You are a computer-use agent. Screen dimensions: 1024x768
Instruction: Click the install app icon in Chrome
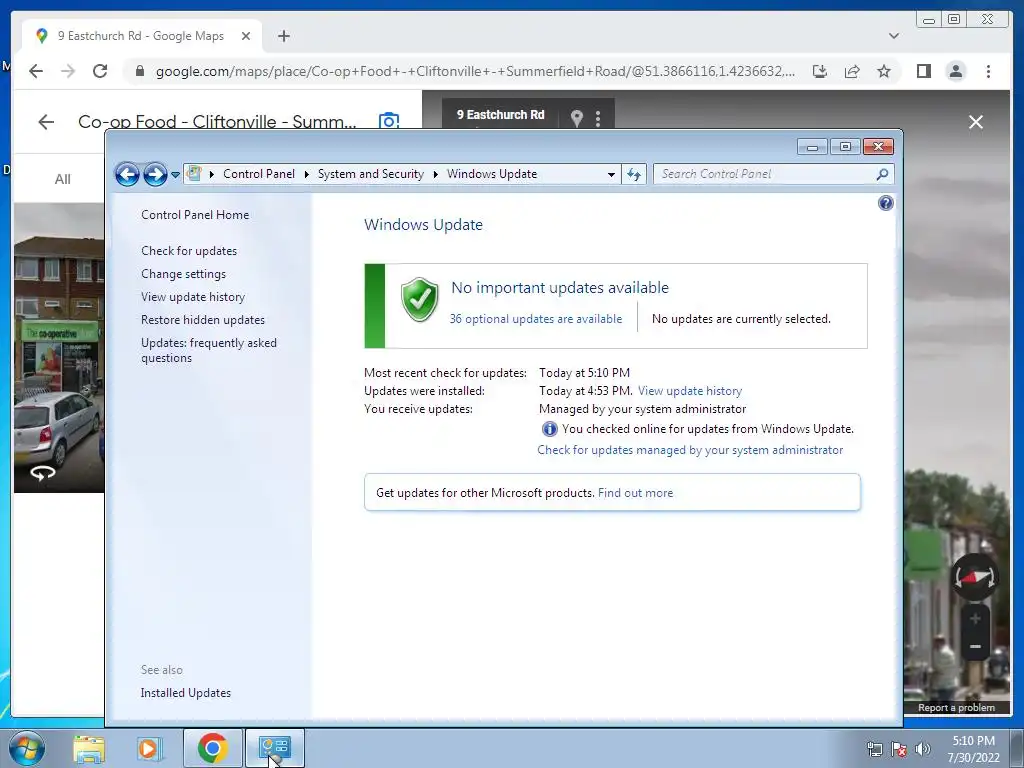820,71
